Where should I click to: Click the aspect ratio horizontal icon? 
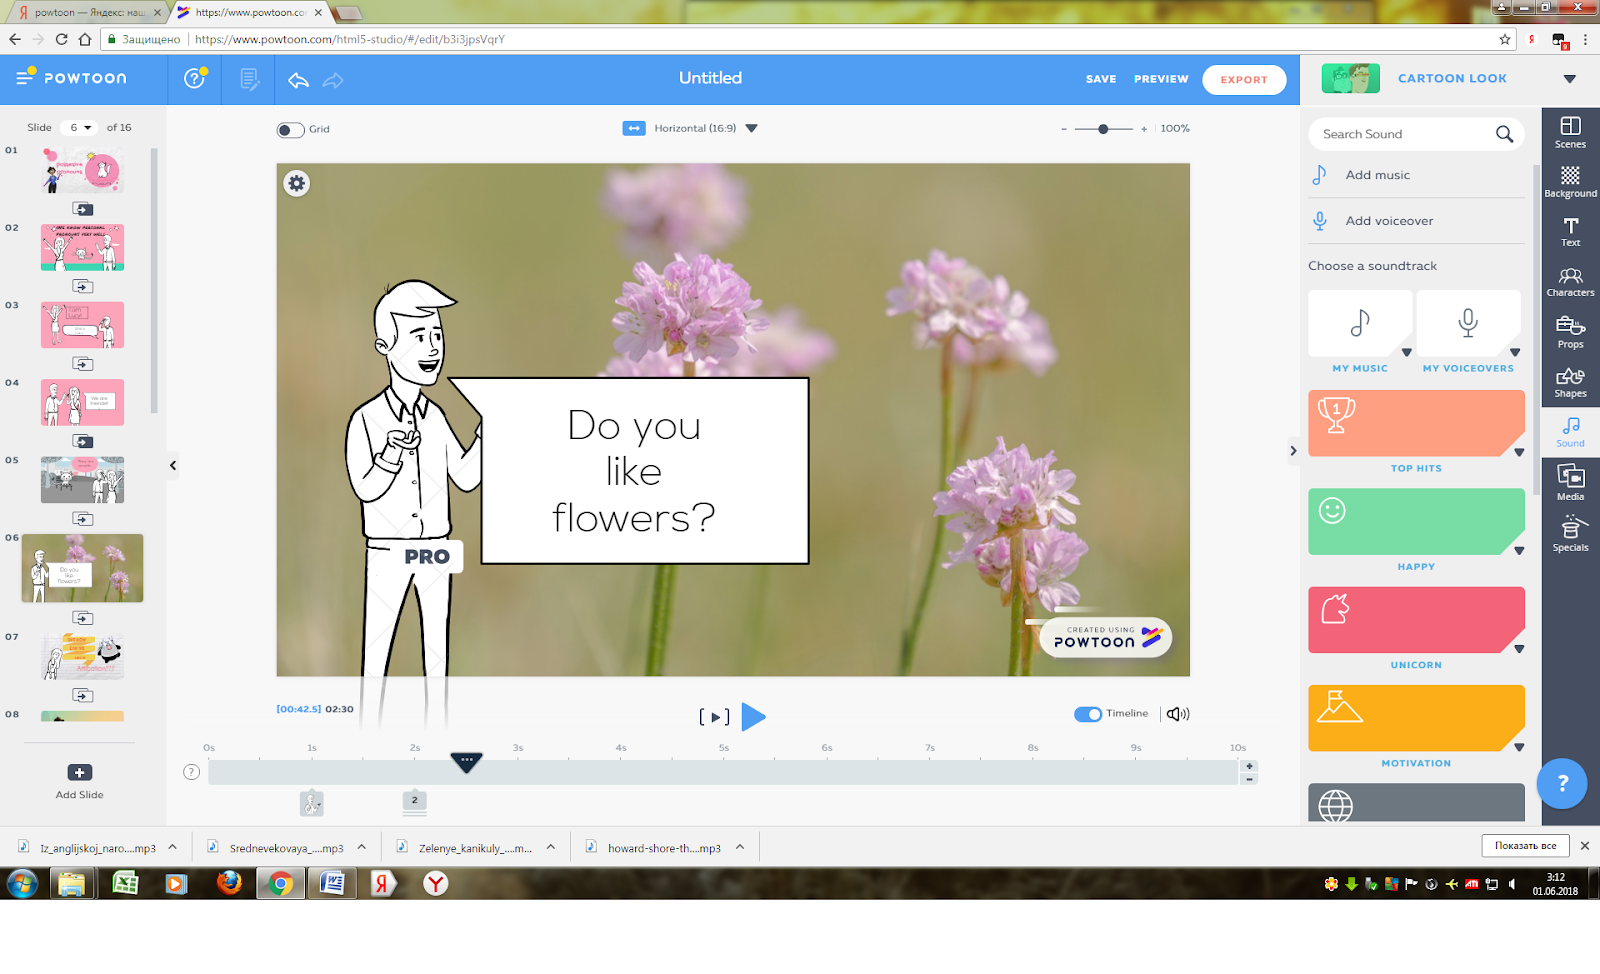pyautogui.click(x=634, y=128)
